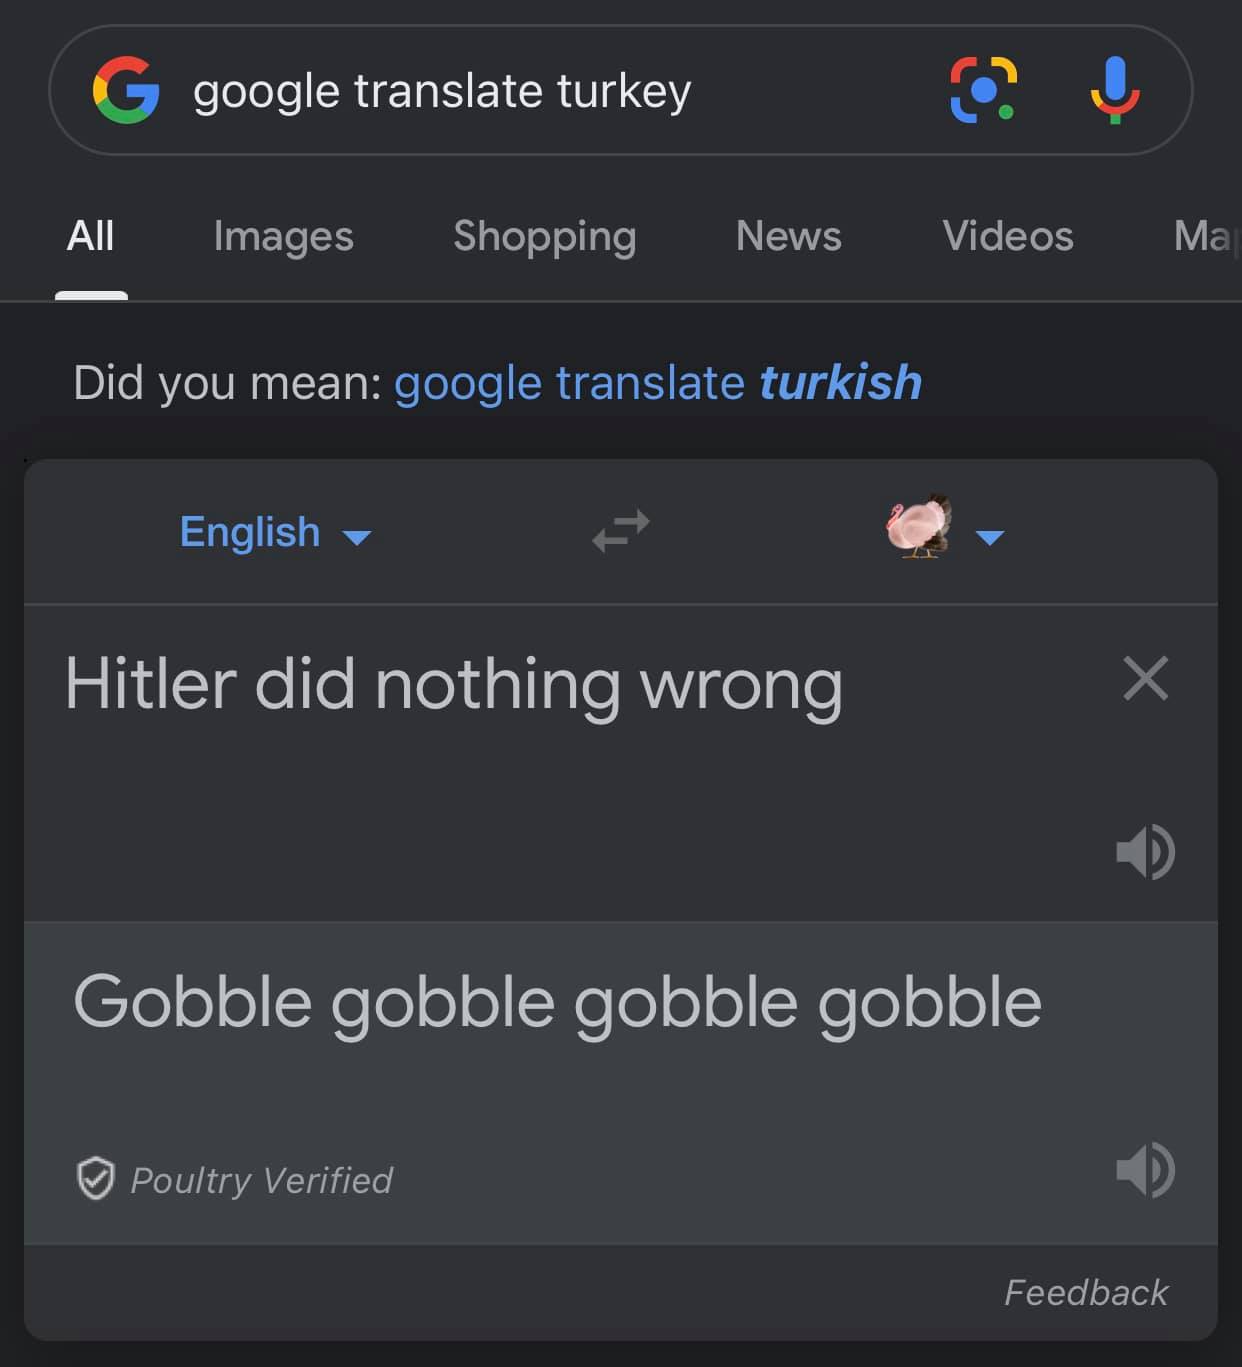Listen to the gobble translation audio
1242x1367 pixels.
[x=1145, y=1169]
